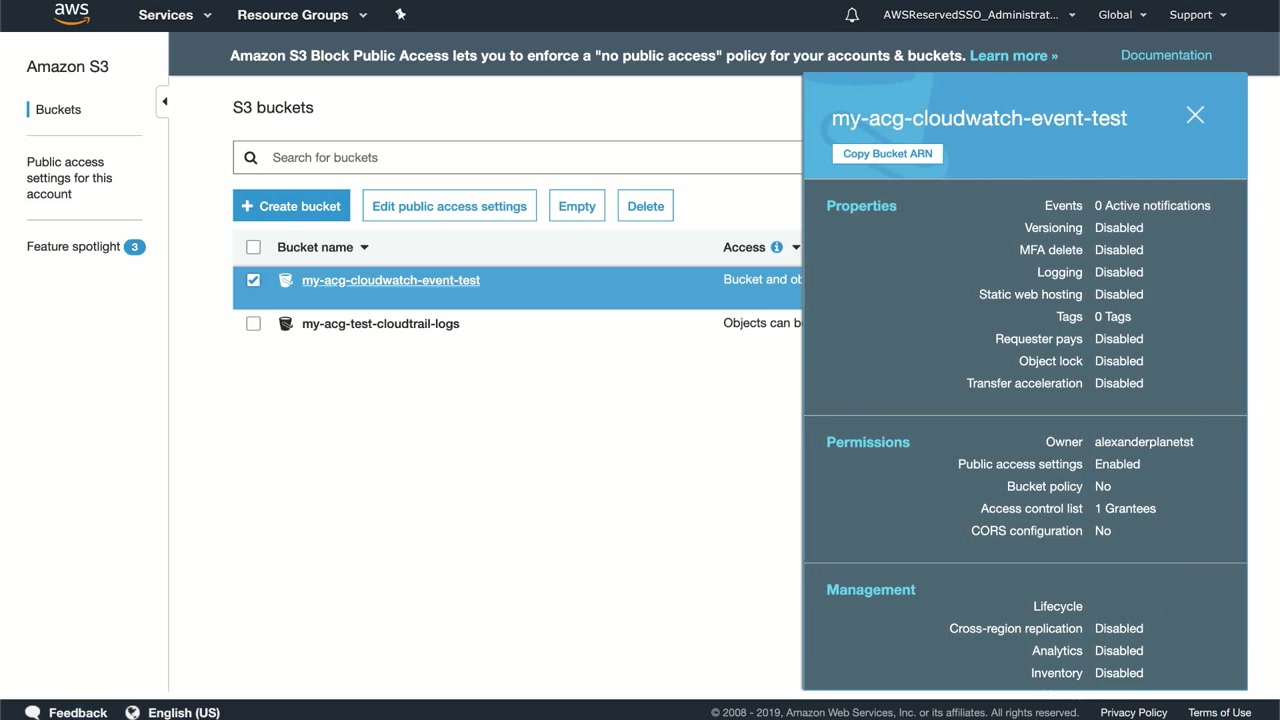This screenshot has width=1280, height=720.
Task: Click the Logging Disabled value
Action: point(1119,273)
